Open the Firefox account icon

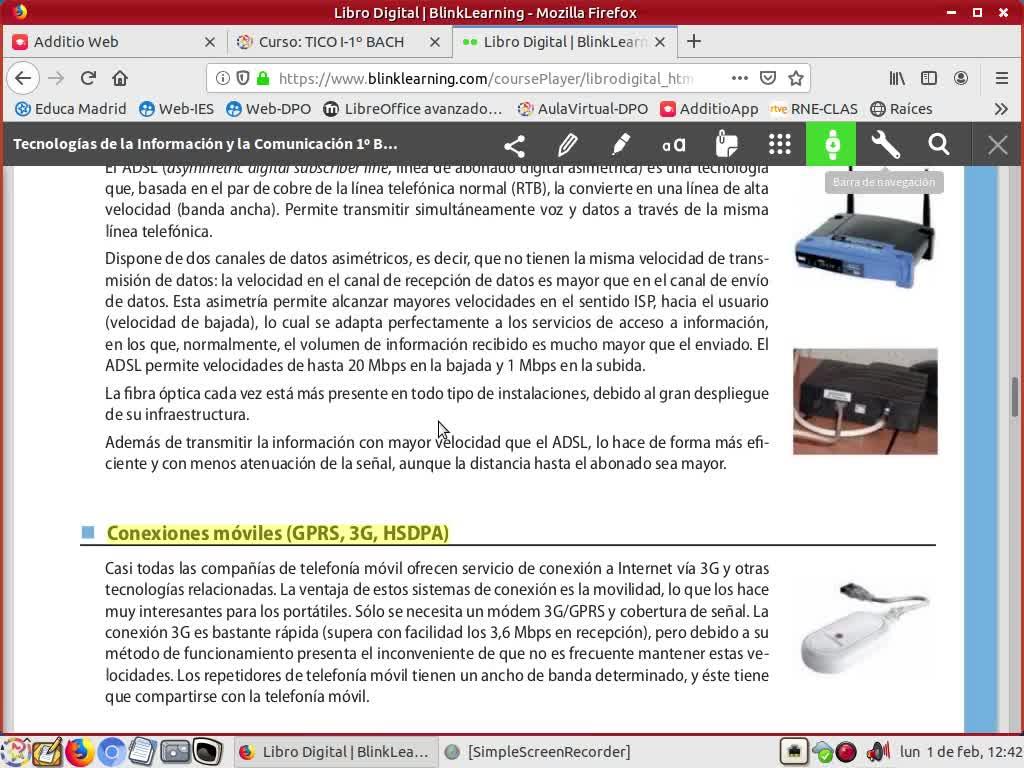tap(961, 78)
